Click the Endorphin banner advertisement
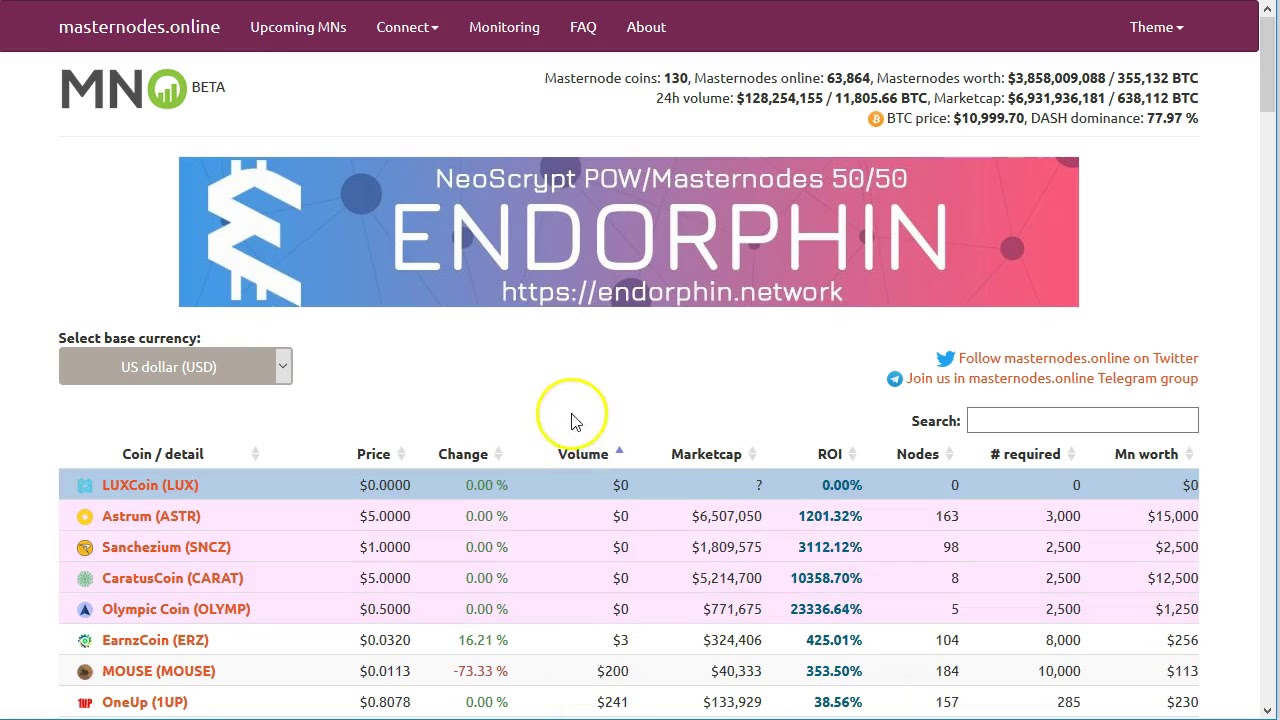 [x=628, y=232]
